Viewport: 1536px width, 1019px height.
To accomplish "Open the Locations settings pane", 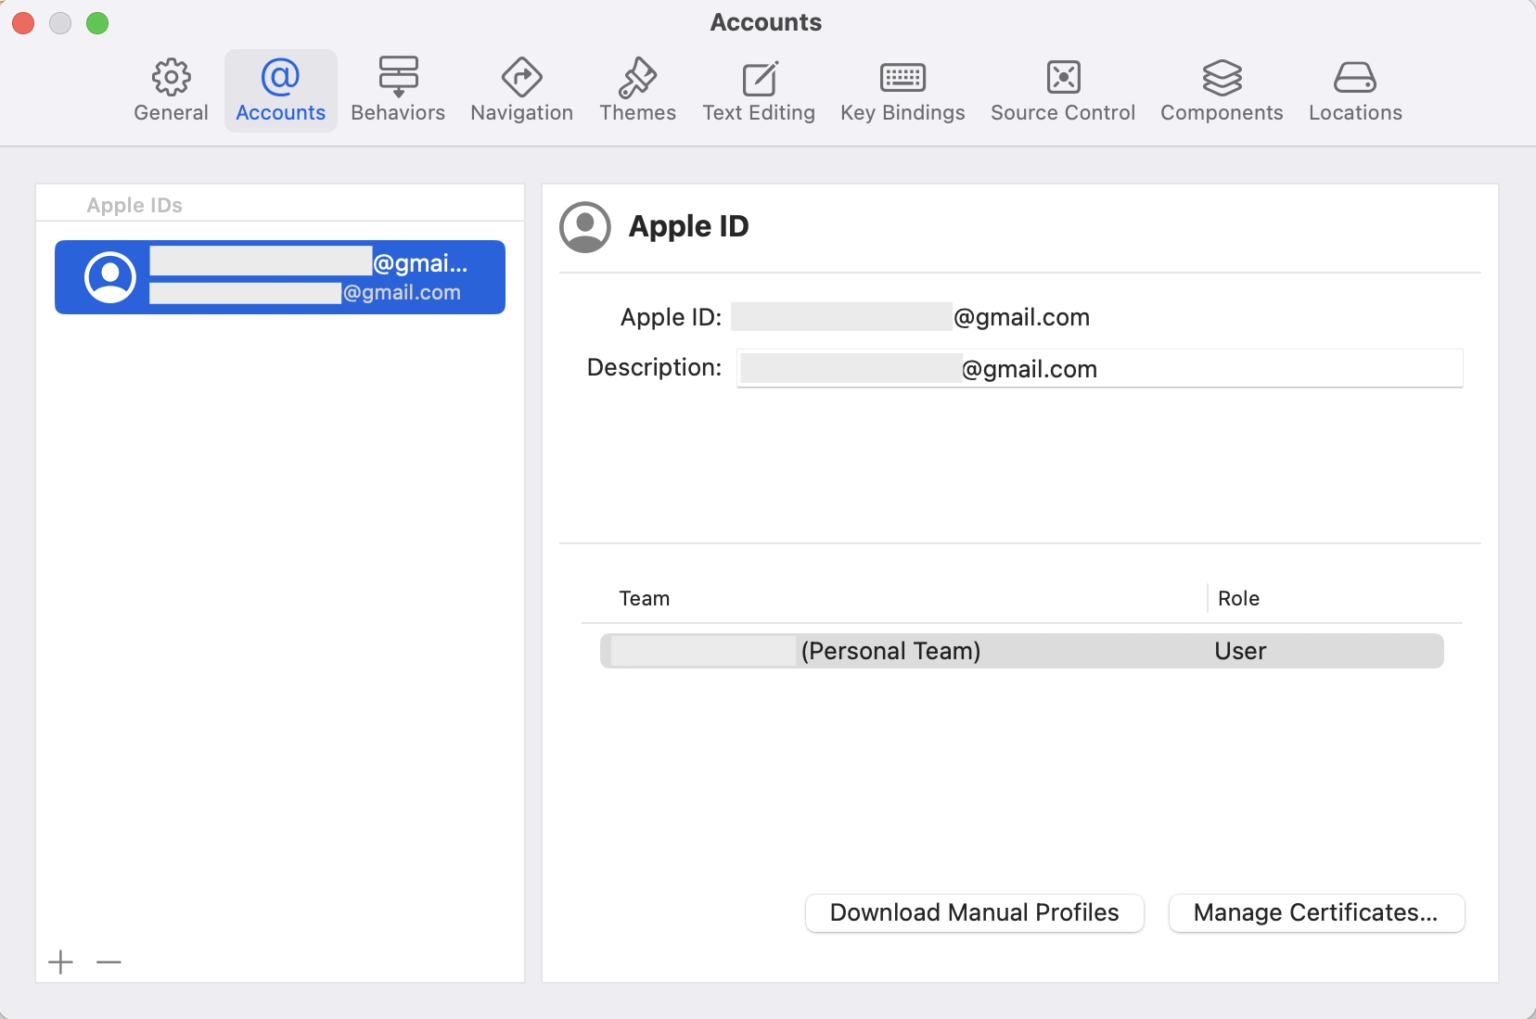I will click(1355, 90).
